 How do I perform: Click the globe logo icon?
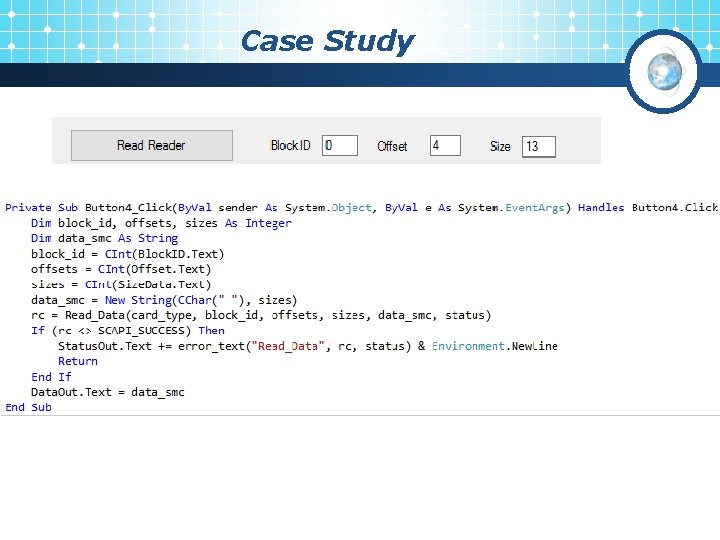click(664, 71)
